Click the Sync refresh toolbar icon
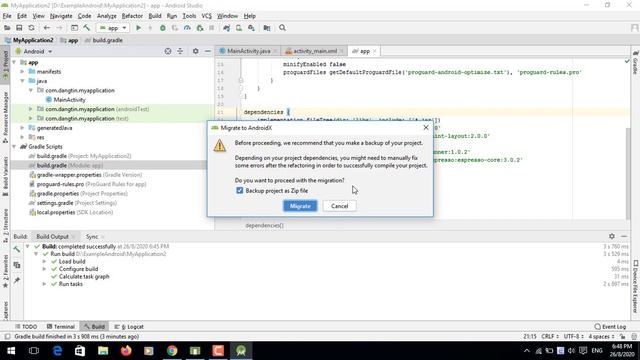Viewport: 640px width, 360px height. (31, 28)
